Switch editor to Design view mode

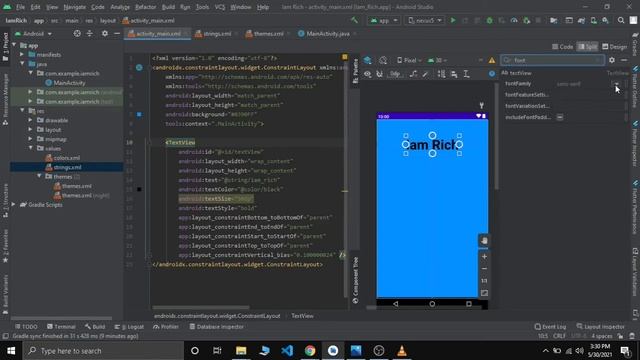pos(614,47)
